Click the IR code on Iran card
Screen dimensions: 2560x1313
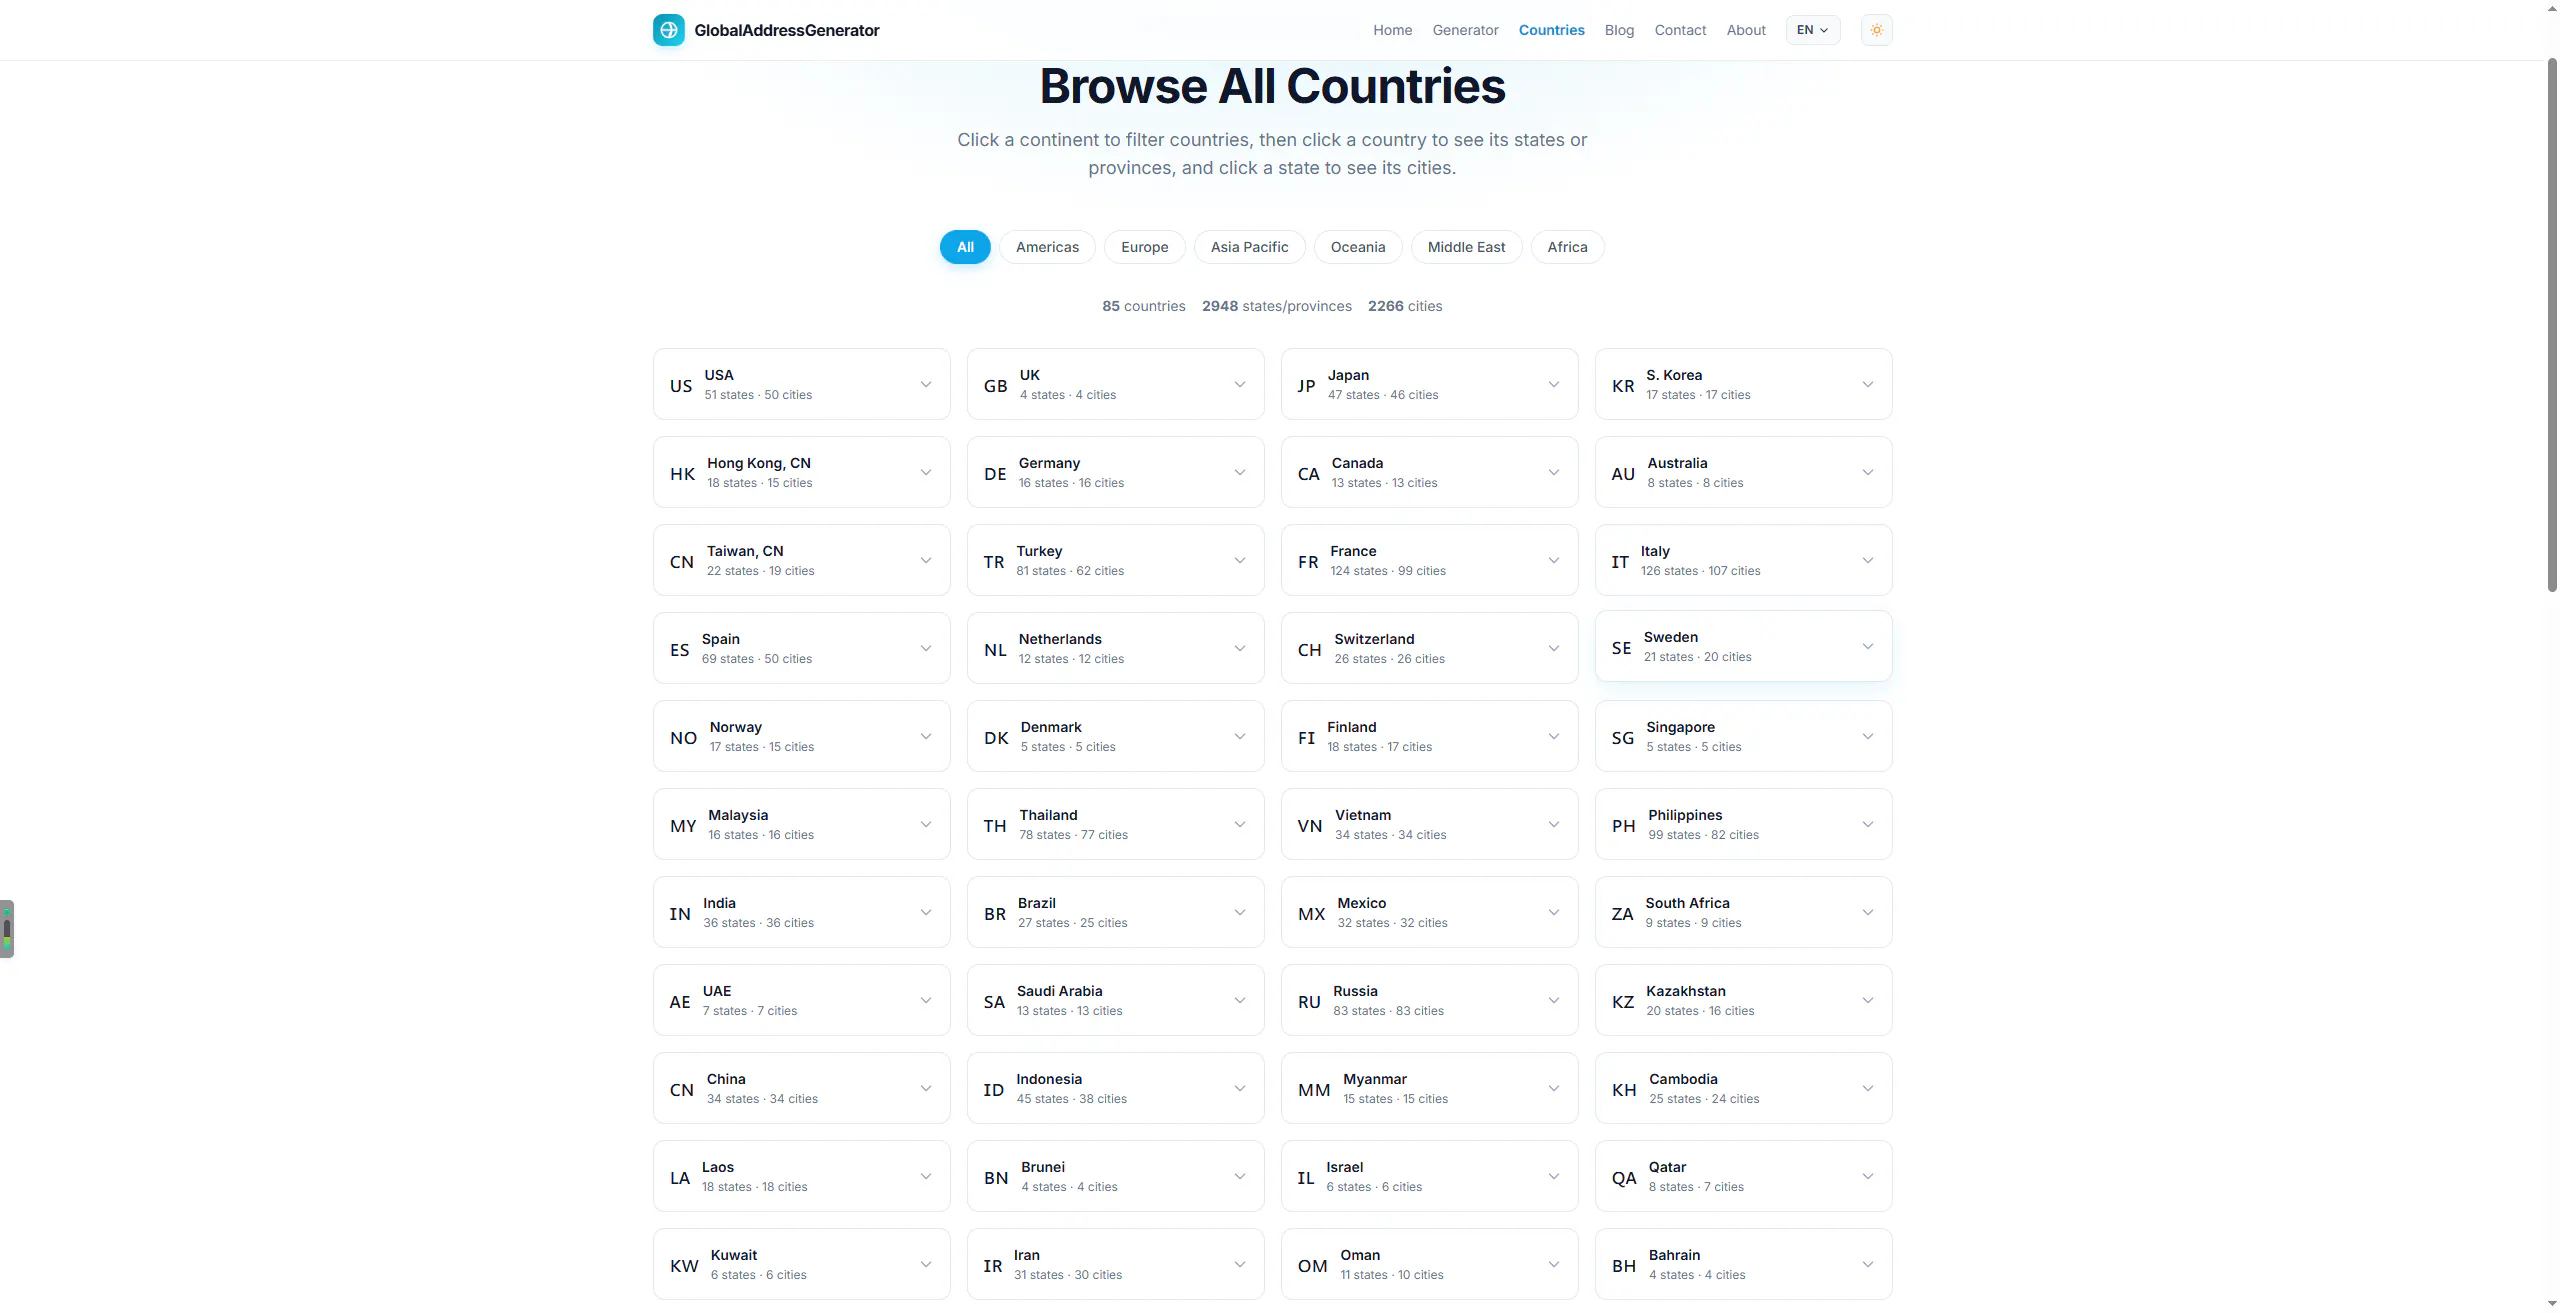[993, 1266]
